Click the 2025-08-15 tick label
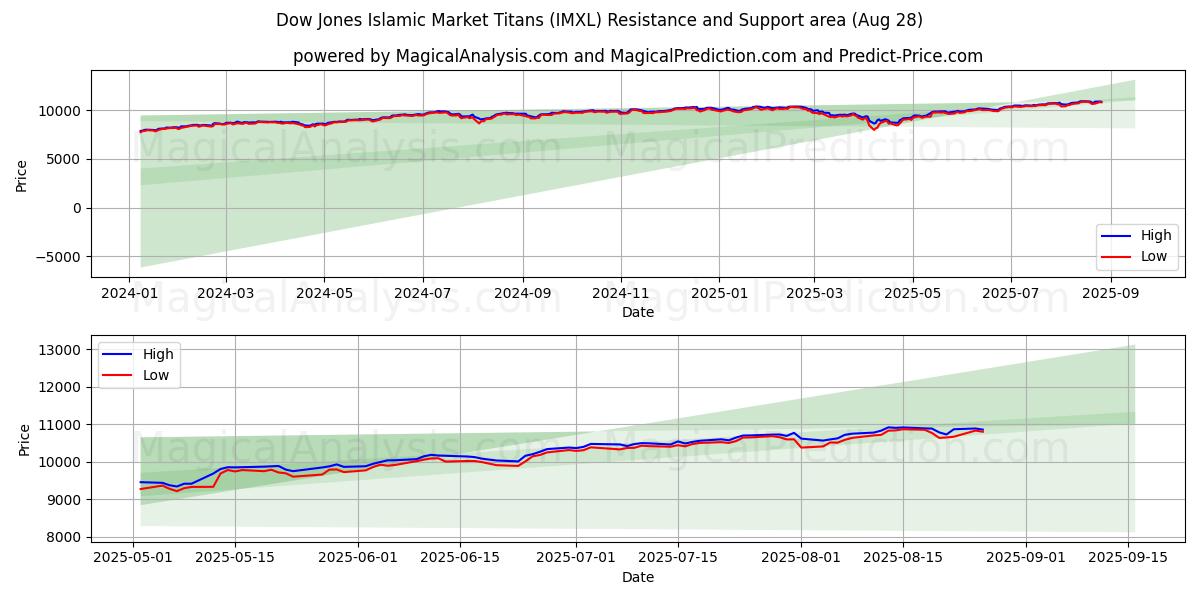This screenshot has width=1200, height=600. [x=903, y=558]
